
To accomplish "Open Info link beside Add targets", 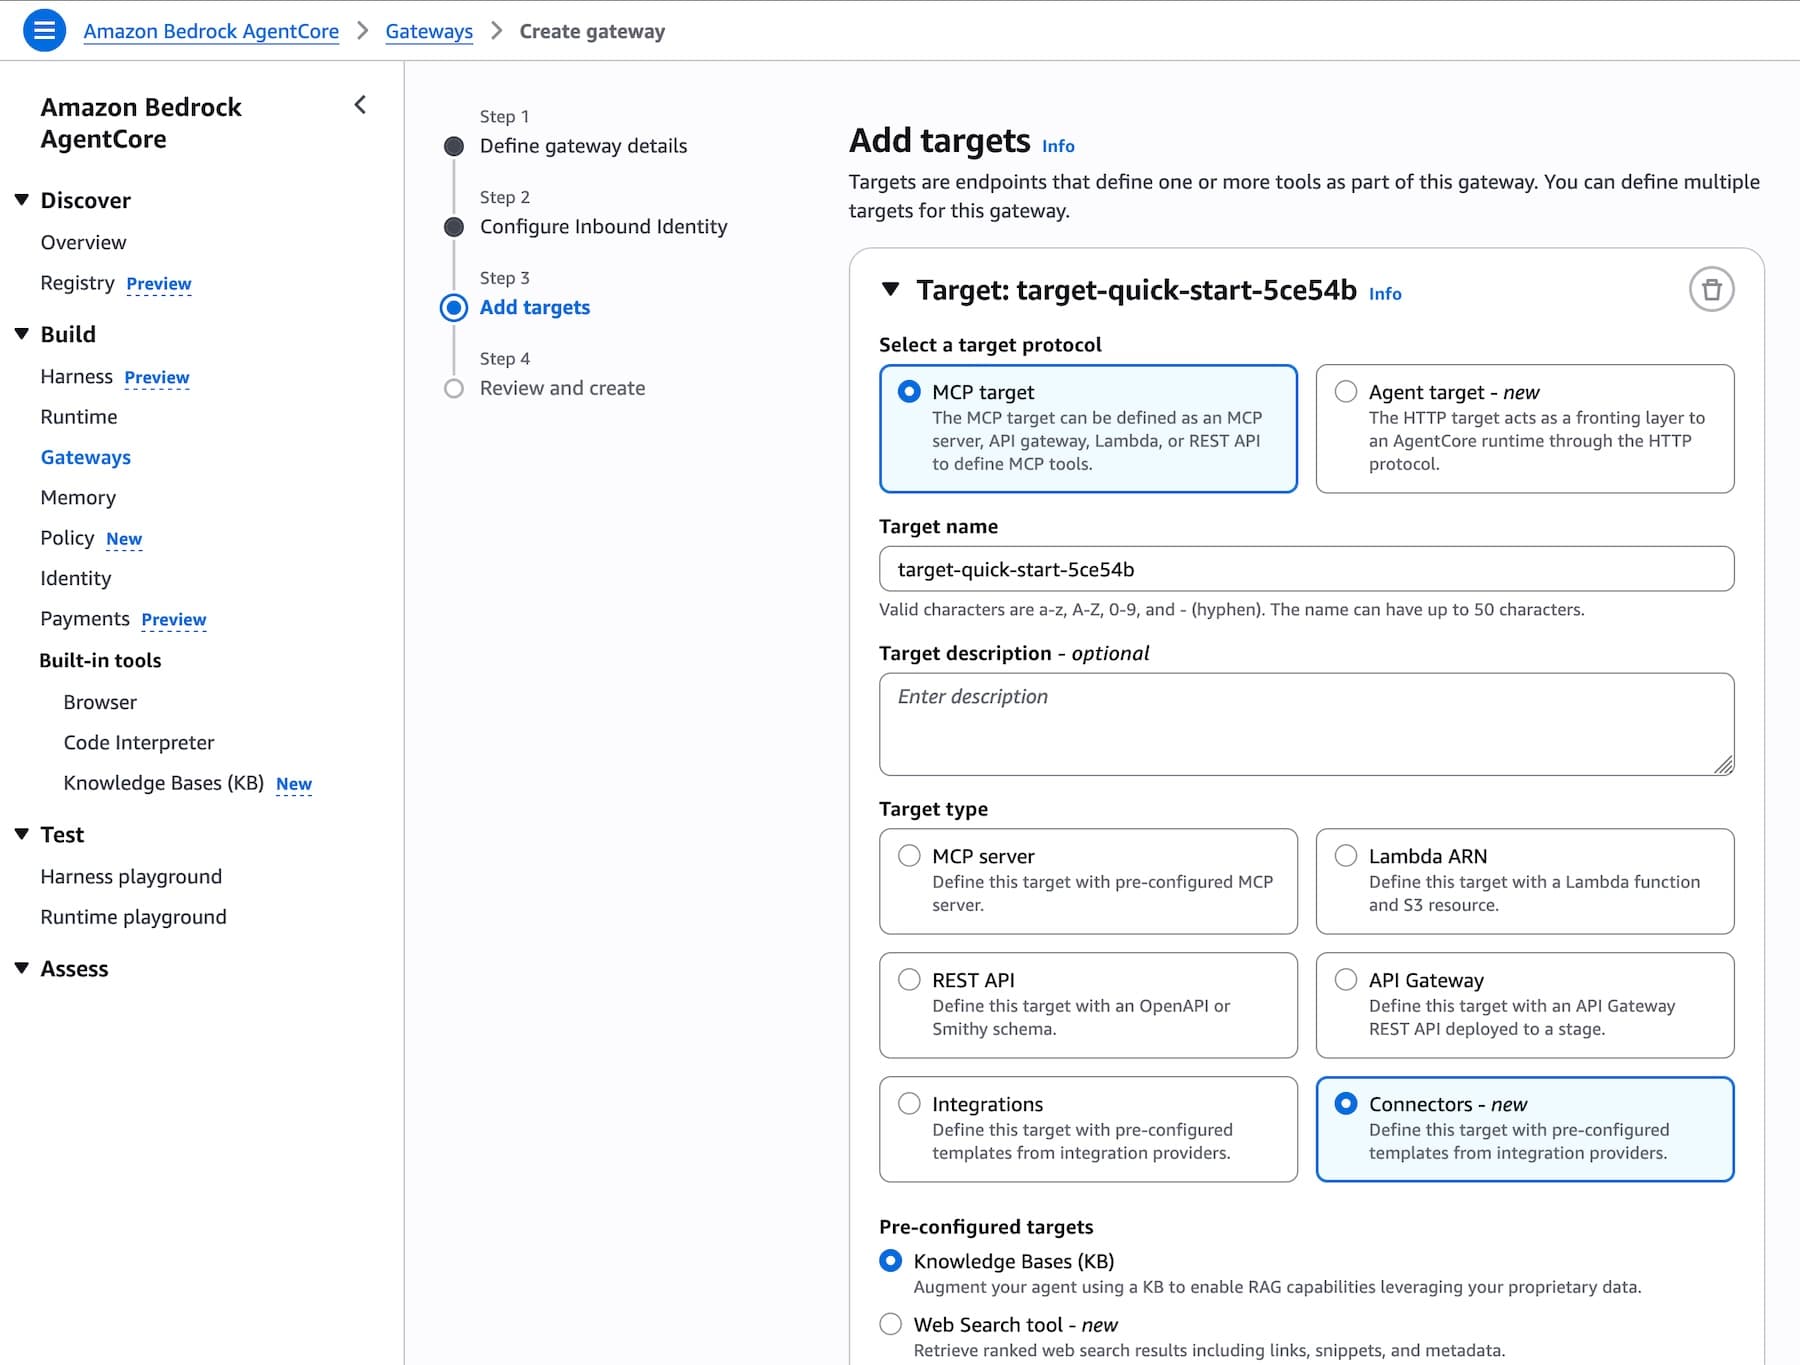I will point(1058,146).
